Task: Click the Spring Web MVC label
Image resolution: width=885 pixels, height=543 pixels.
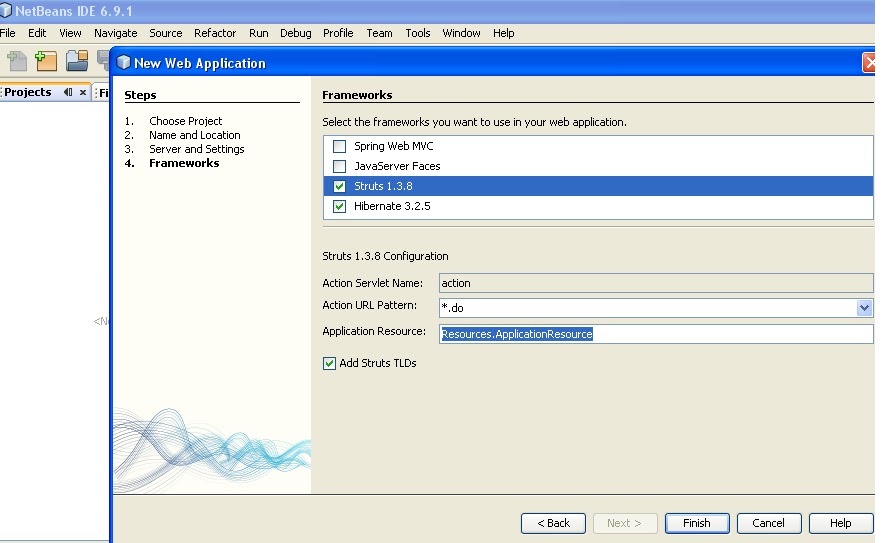Action: [394, 146]
